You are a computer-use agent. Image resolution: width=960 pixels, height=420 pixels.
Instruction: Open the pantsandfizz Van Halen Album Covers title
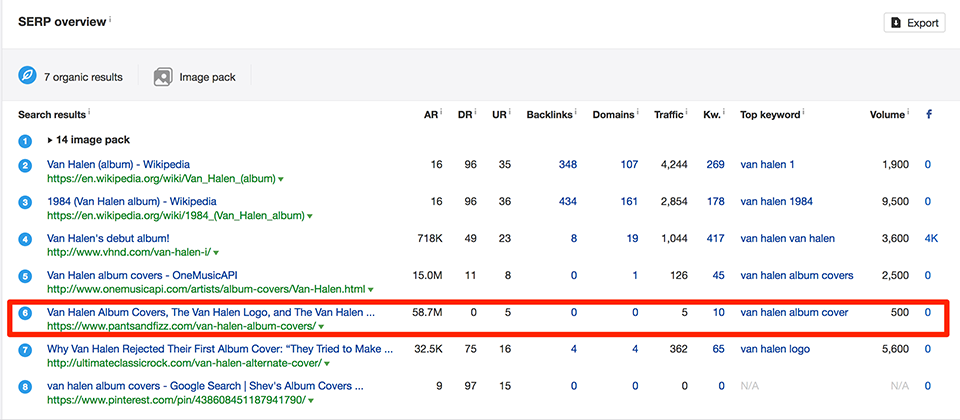point(211,312)
